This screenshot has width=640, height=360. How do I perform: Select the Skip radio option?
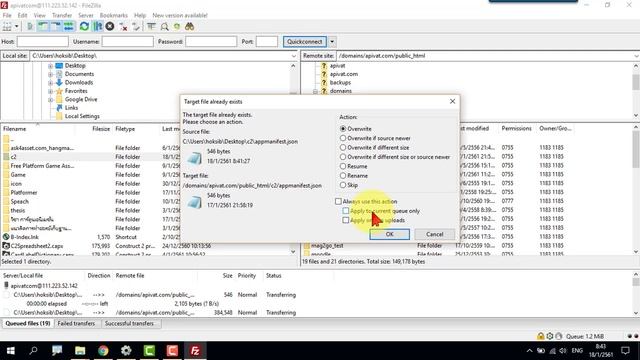(343, 185)
